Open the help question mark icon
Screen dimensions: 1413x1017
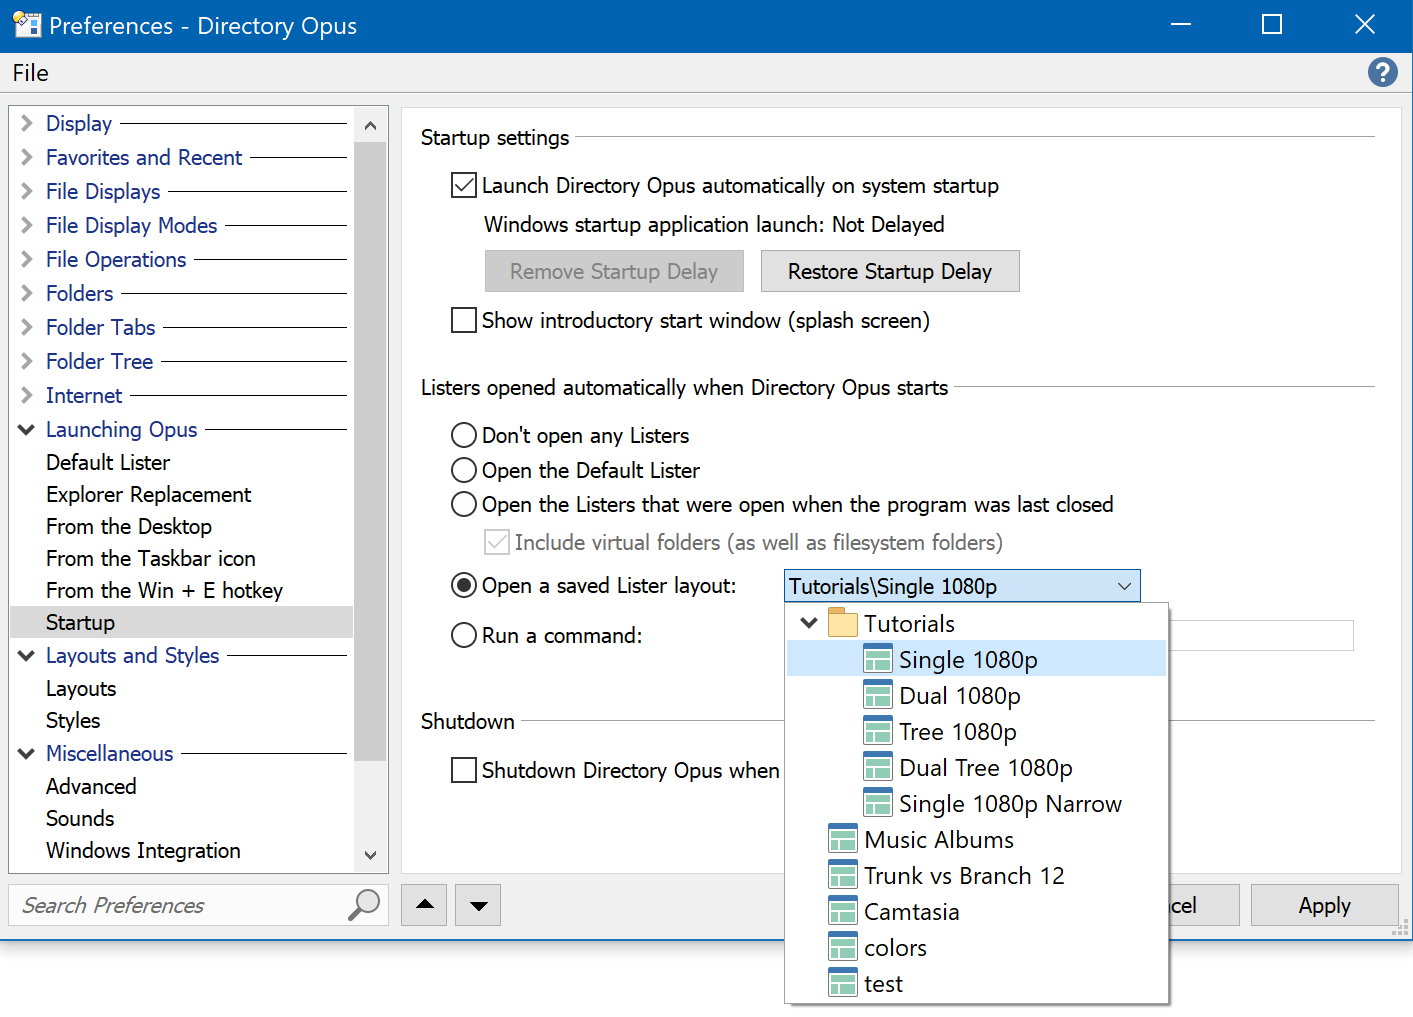tap(1382, 72)
